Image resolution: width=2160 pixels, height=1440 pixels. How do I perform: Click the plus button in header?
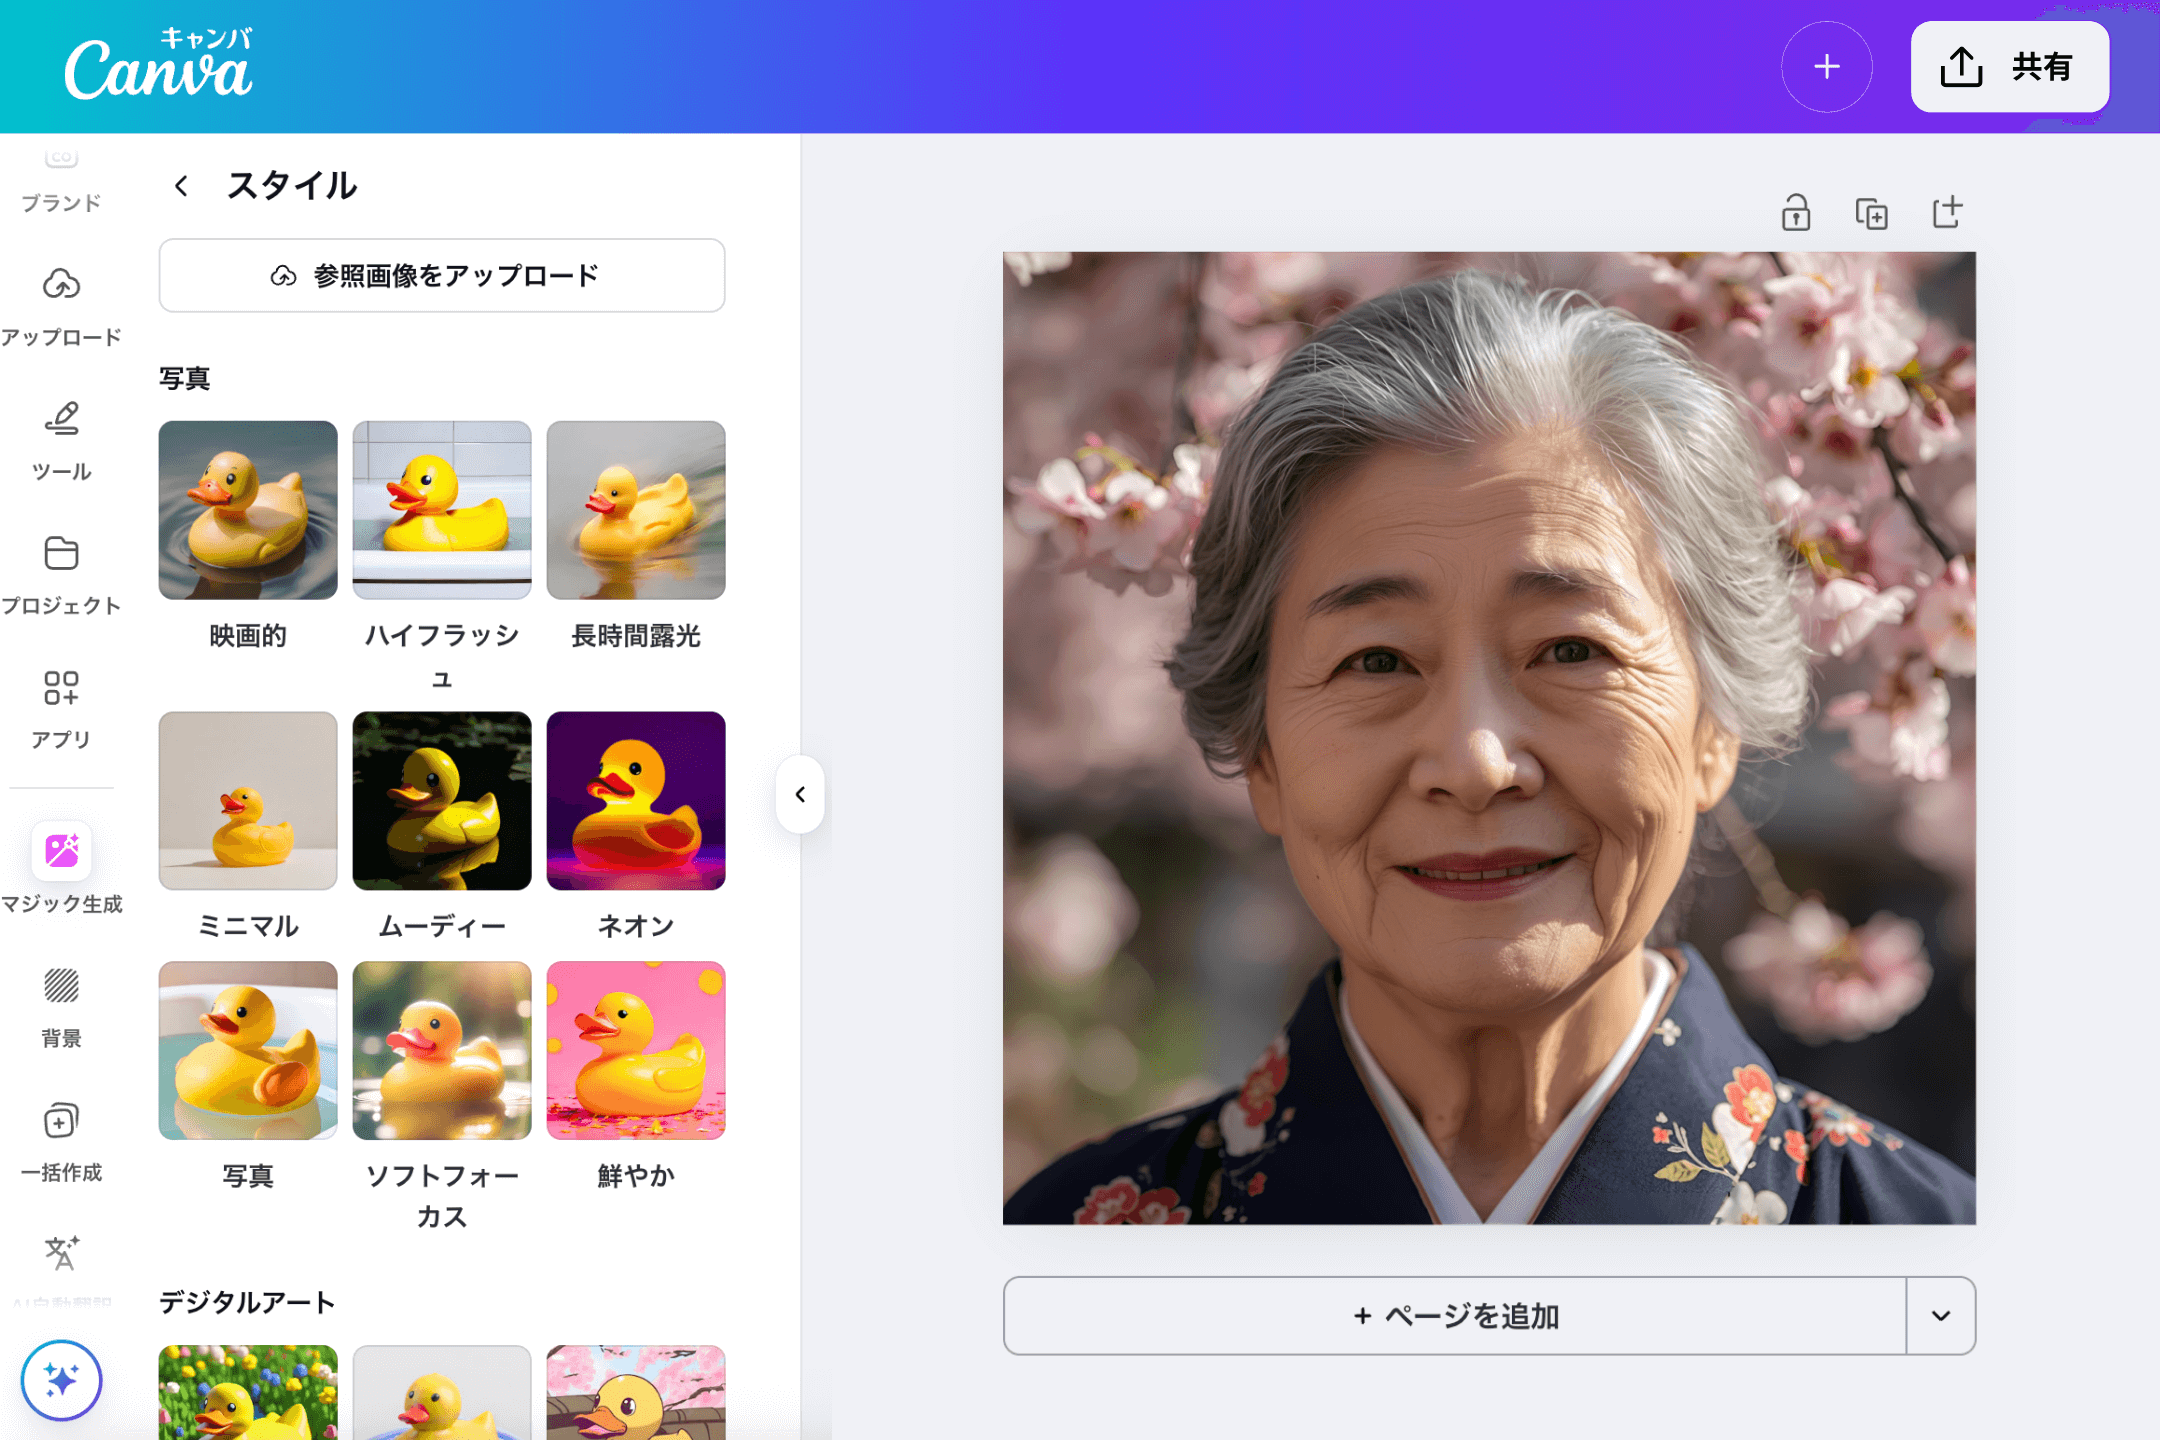pos(1826,67)
